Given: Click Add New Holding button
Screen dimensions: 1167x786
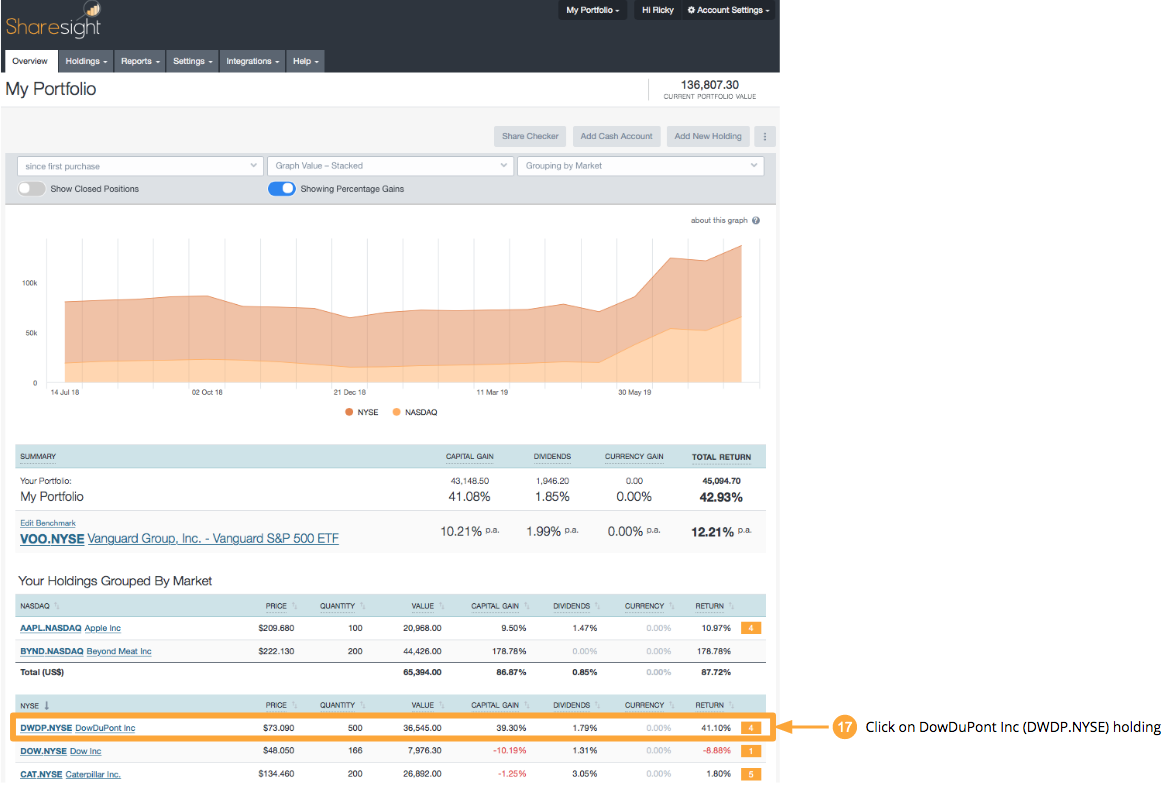Looking at the screenshot, I should pyautogui.click(x=708, y=137).
